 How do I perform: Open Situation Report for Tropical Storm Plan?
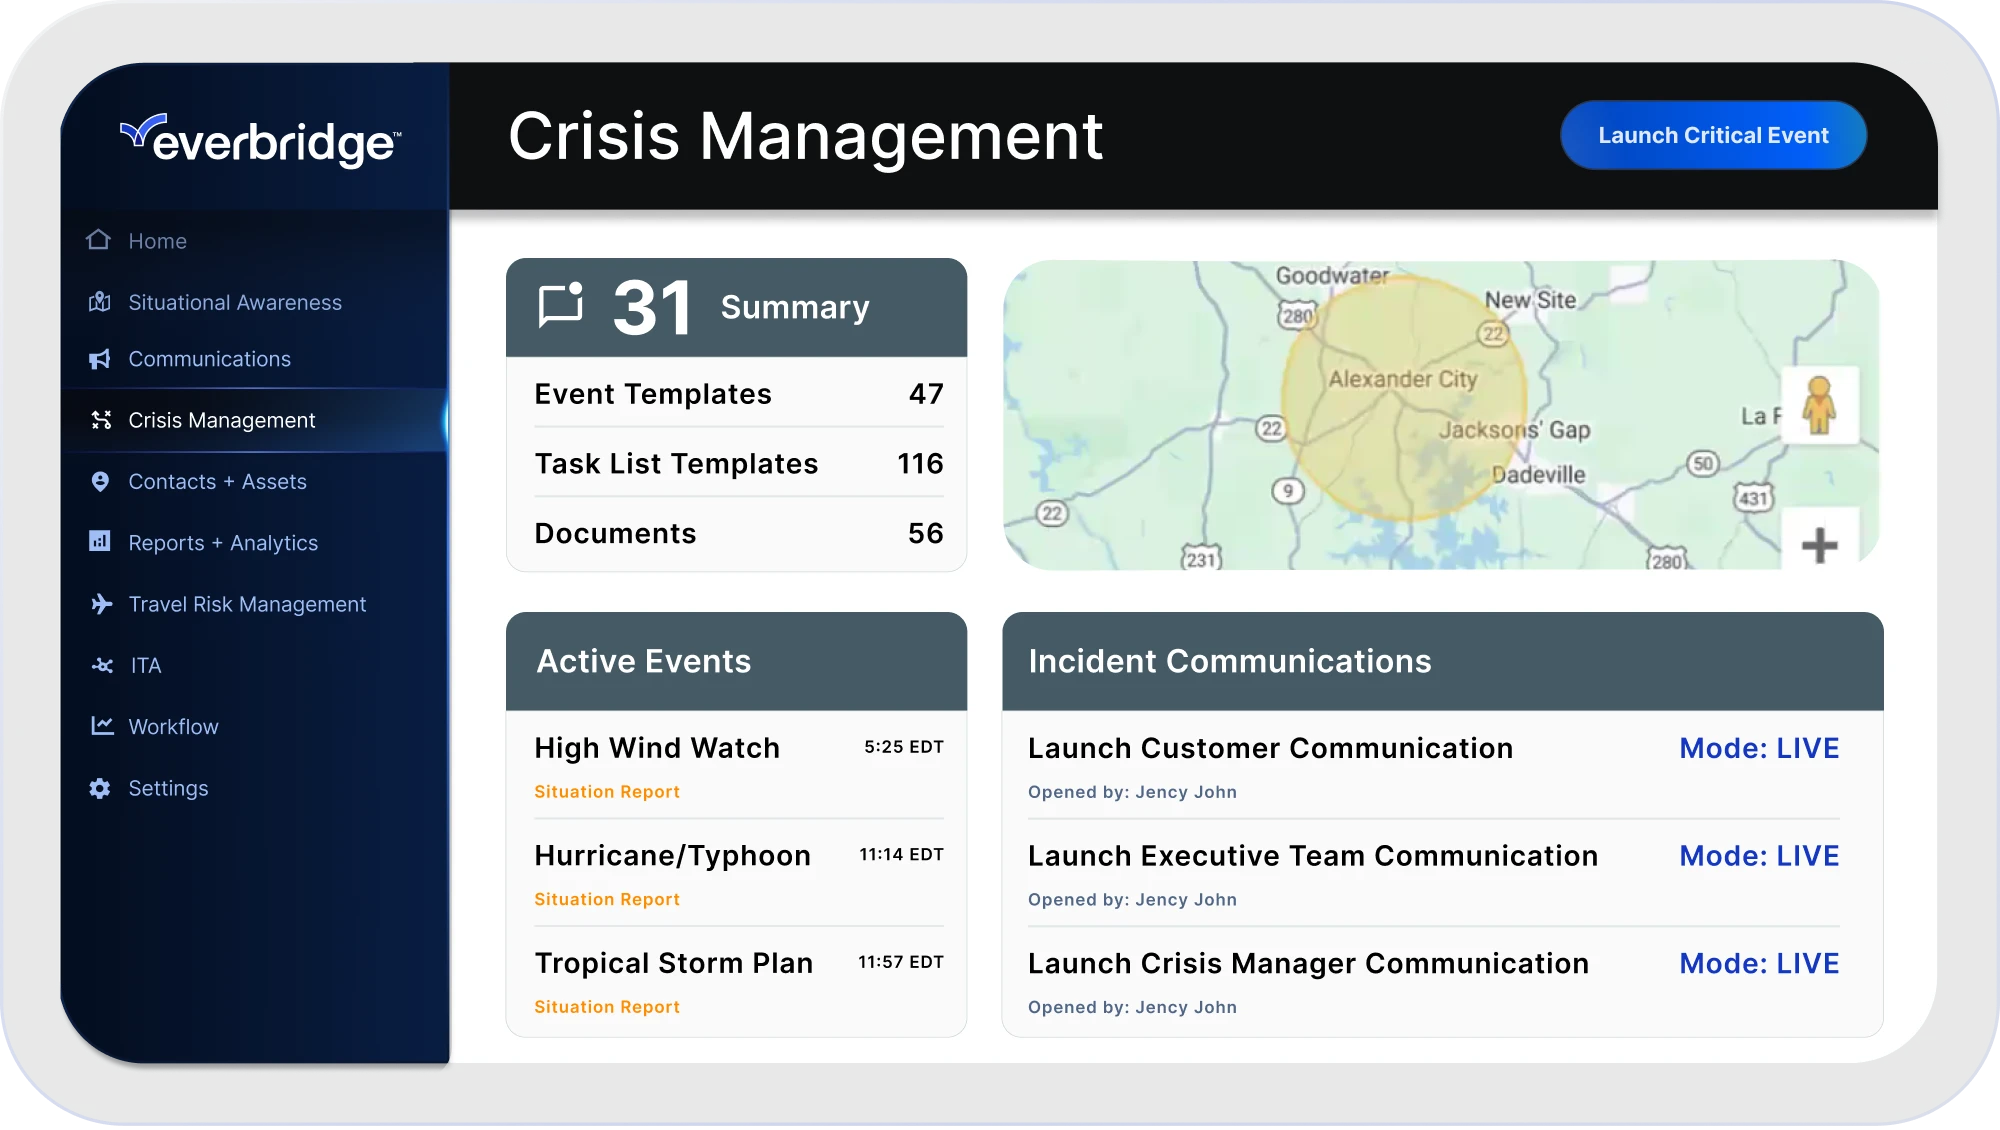click(607, 1007)
